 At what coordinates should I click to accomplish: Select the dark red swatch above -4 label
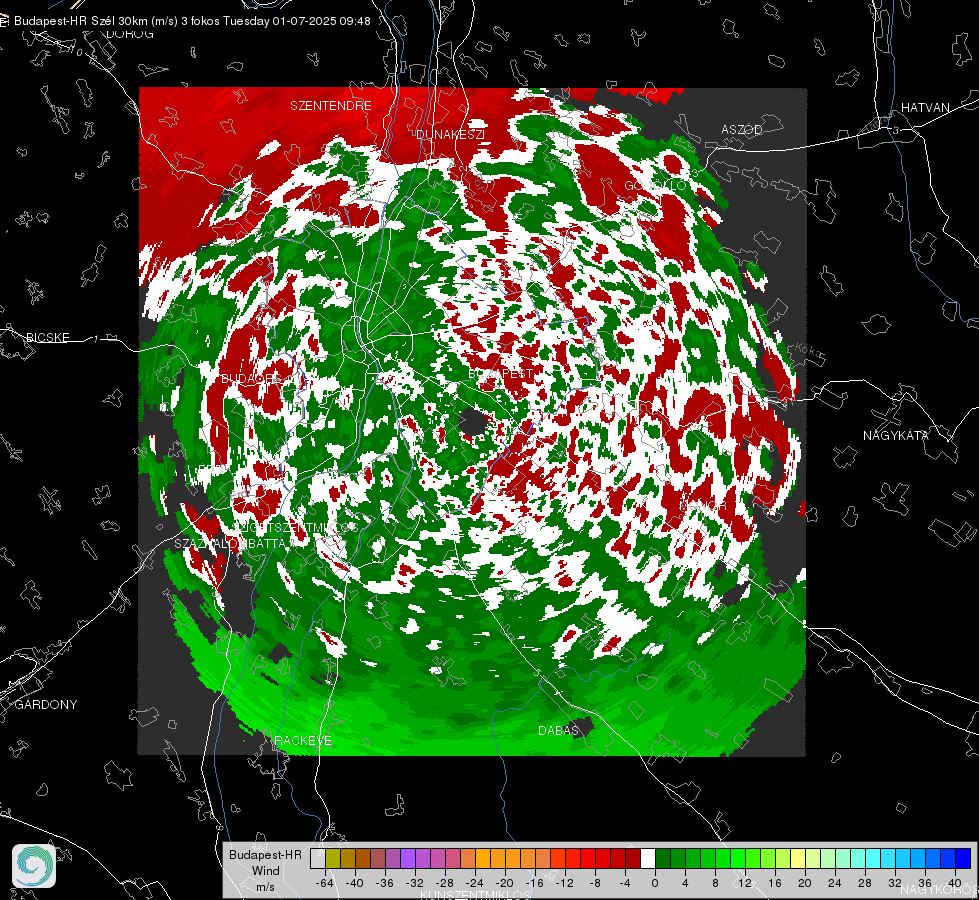[x=632, y=859]
